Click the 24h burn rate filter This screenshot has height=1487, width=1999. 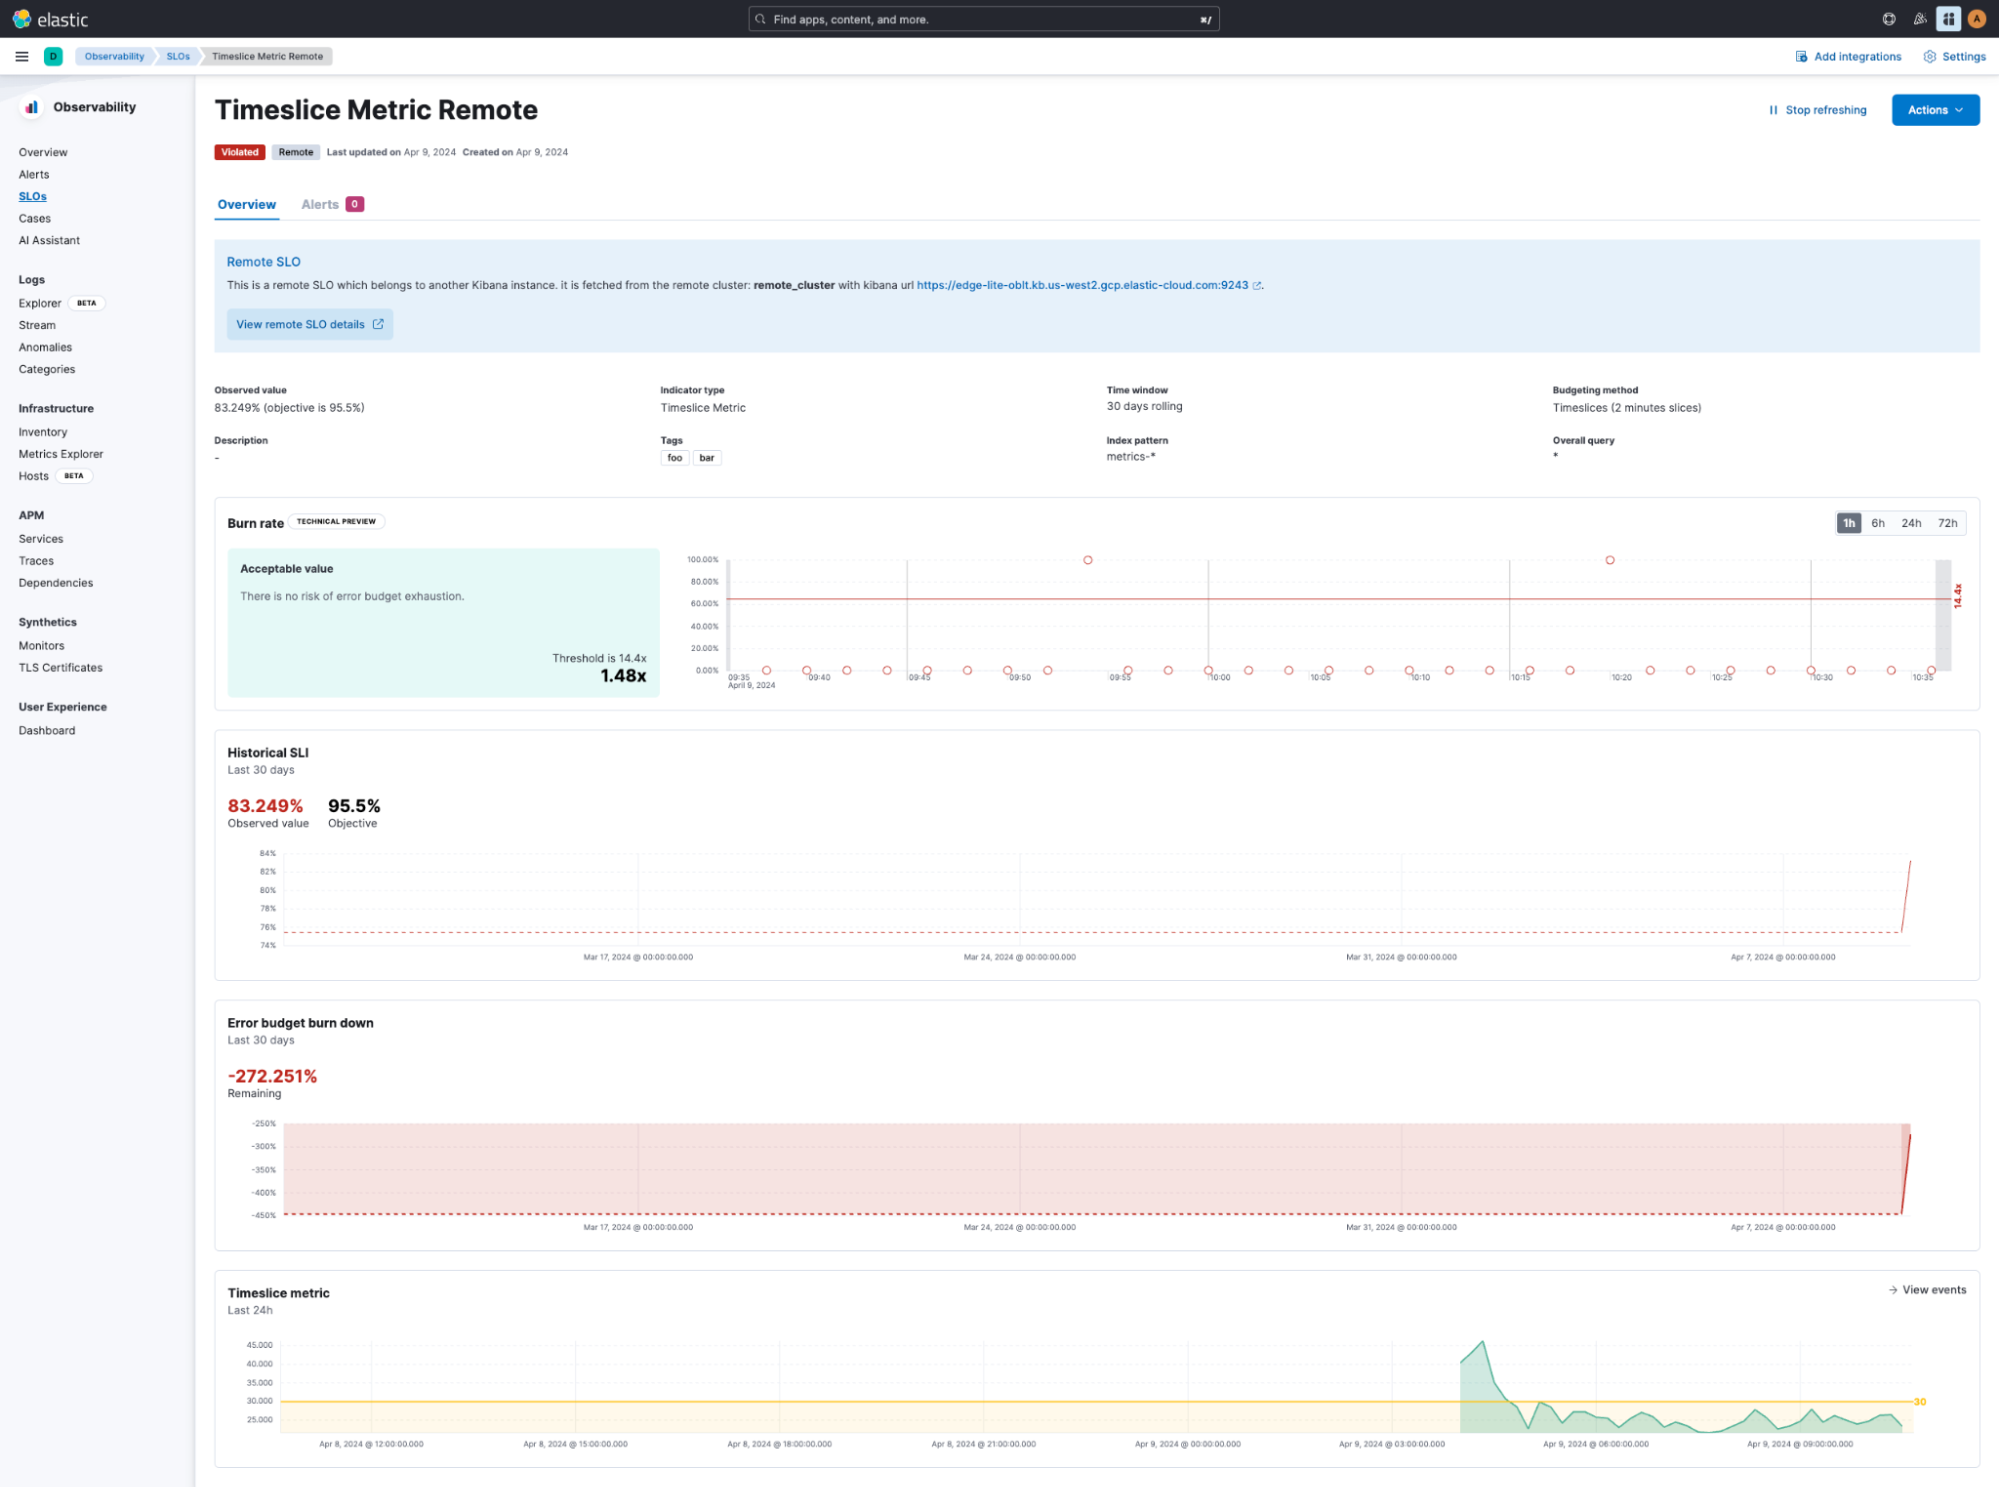pyautogui.click(x=1912, y=522)
